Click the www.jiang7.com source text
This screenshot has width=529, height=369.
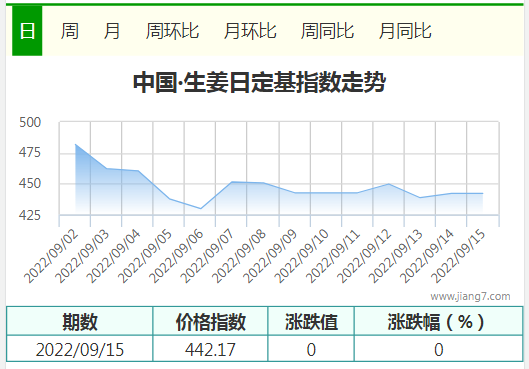pyautogui.click(x=470, y=296)
